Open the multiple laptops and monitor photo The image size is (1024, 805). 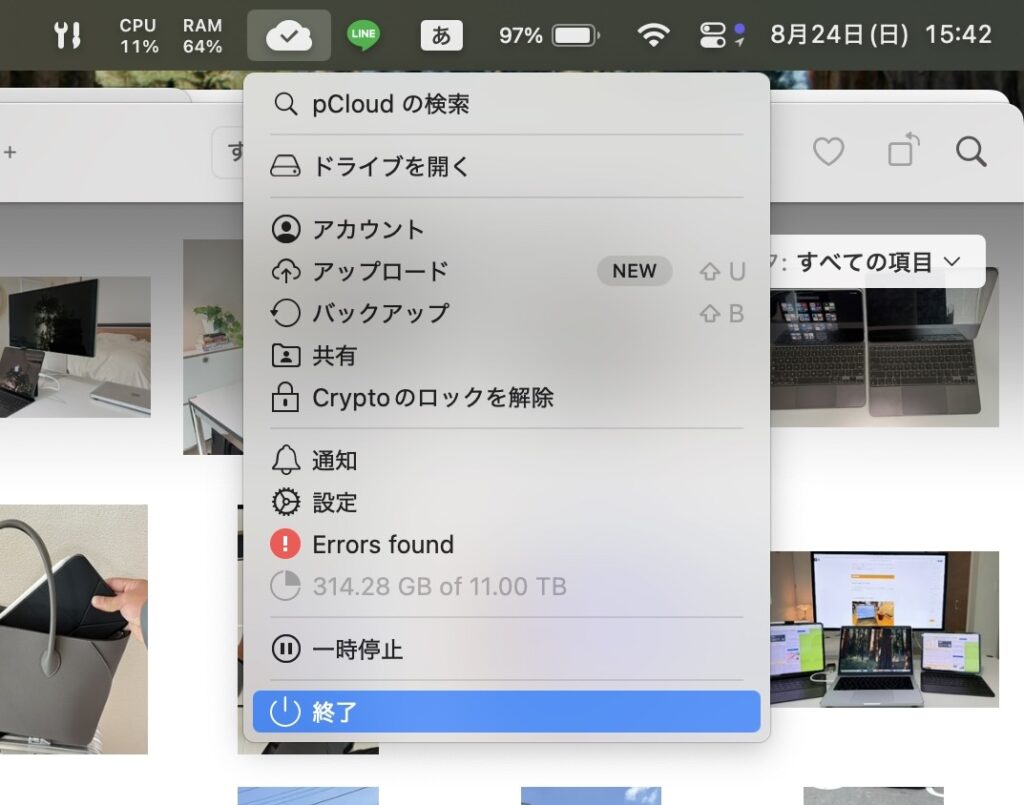pos(885,629)
